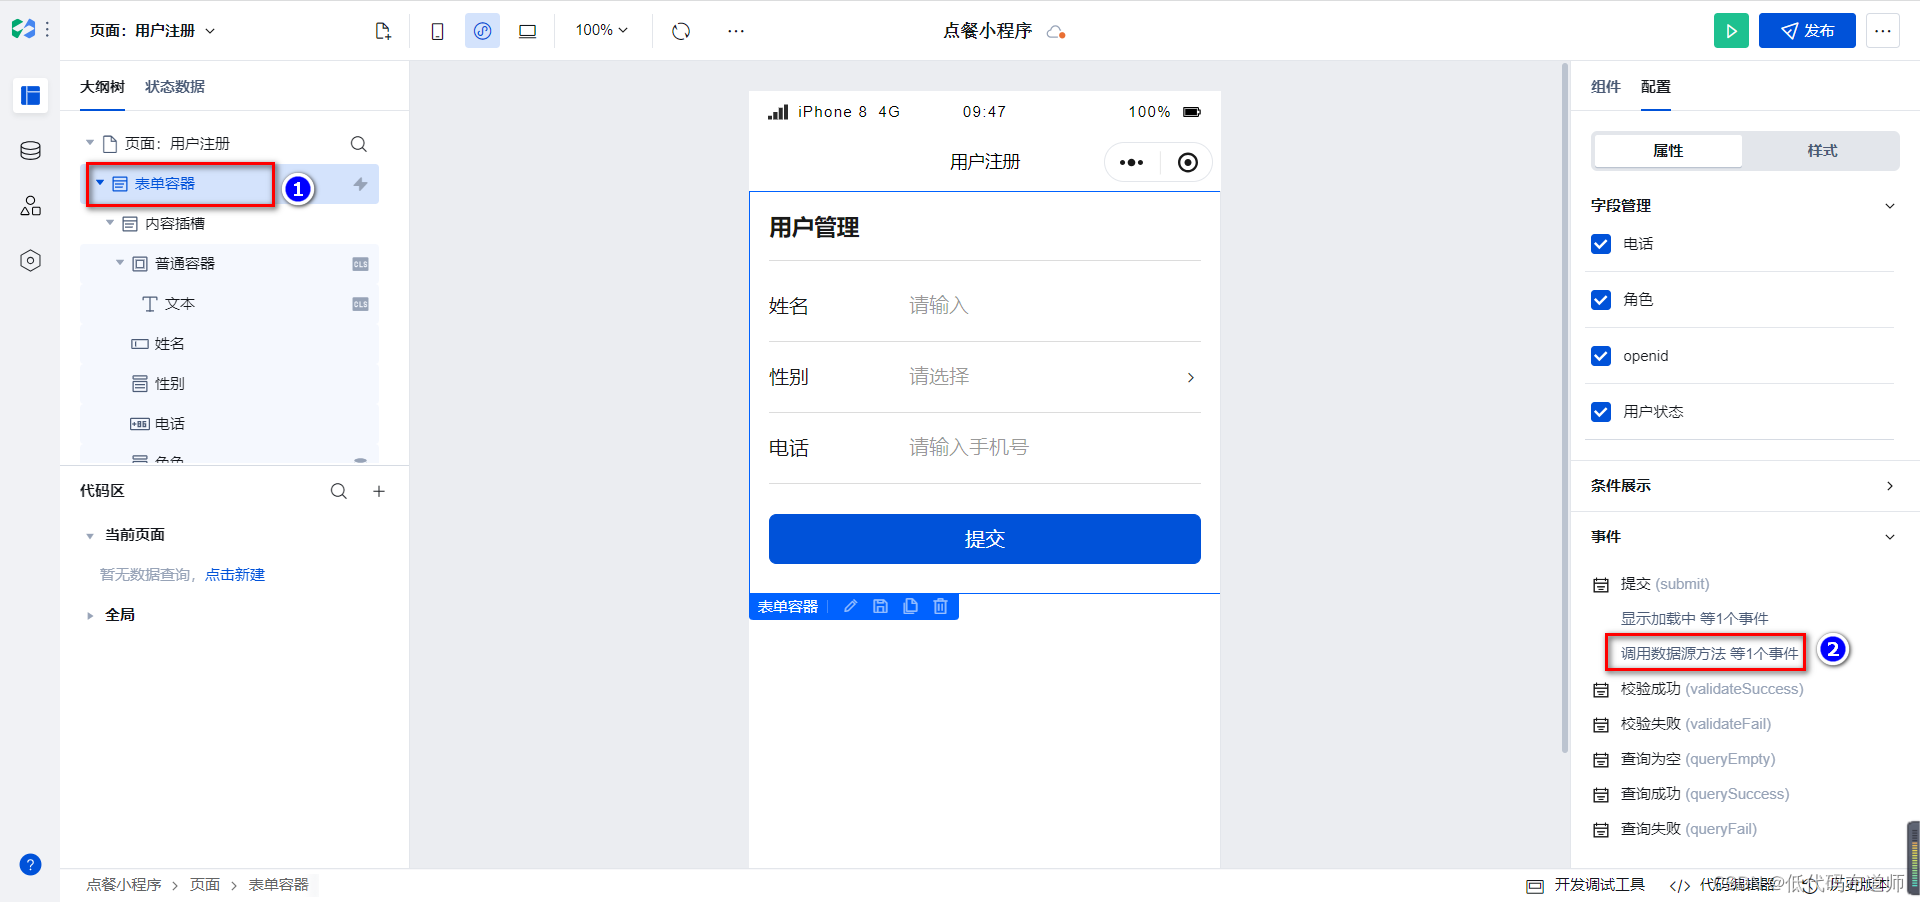The width and height of the screenshot is (1920, 902).
Task: Select the 样式 tab
Action: pyautogui.click(x=1822, y=151)
